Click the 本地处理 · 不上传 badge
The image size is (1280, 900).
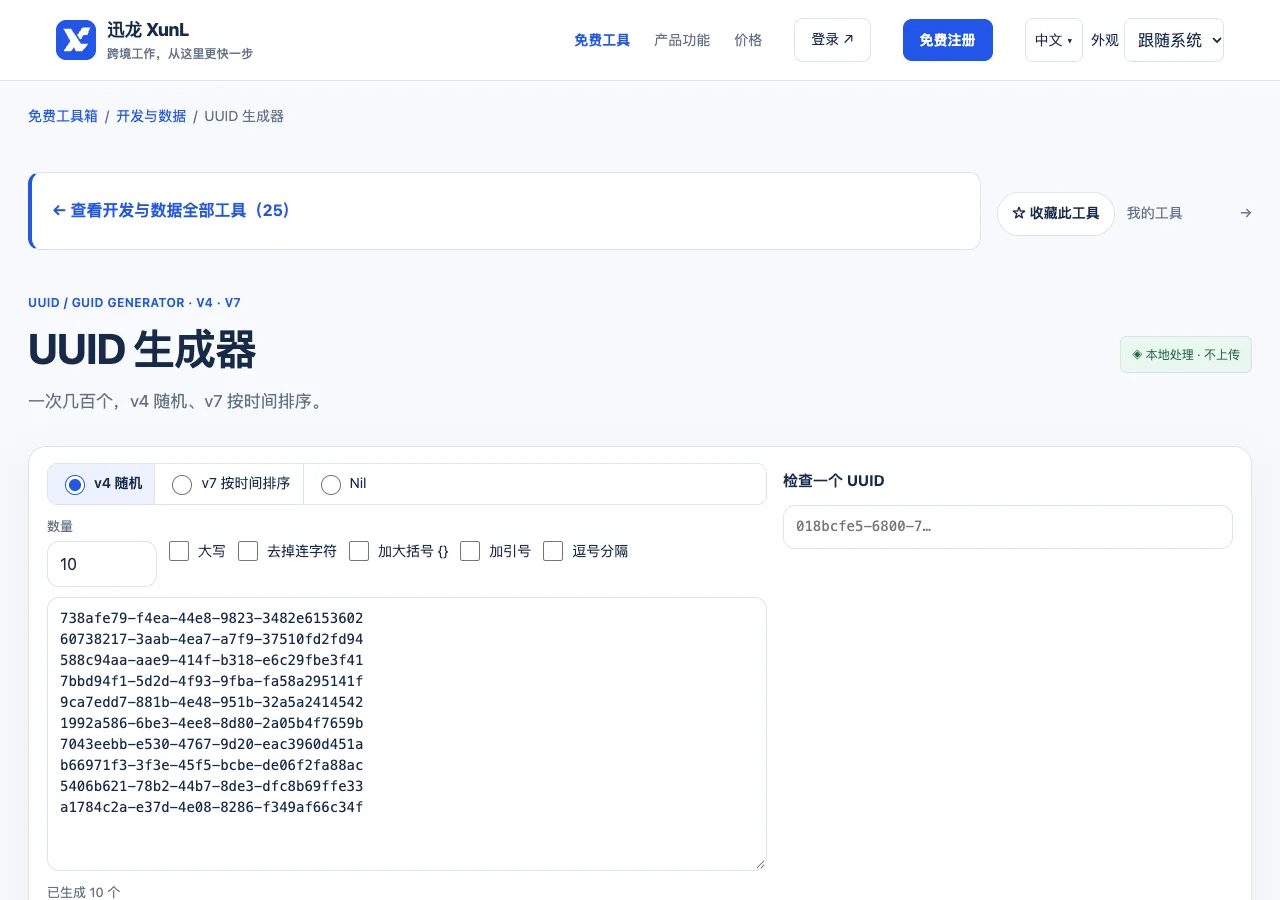[x=1186, y=355]
